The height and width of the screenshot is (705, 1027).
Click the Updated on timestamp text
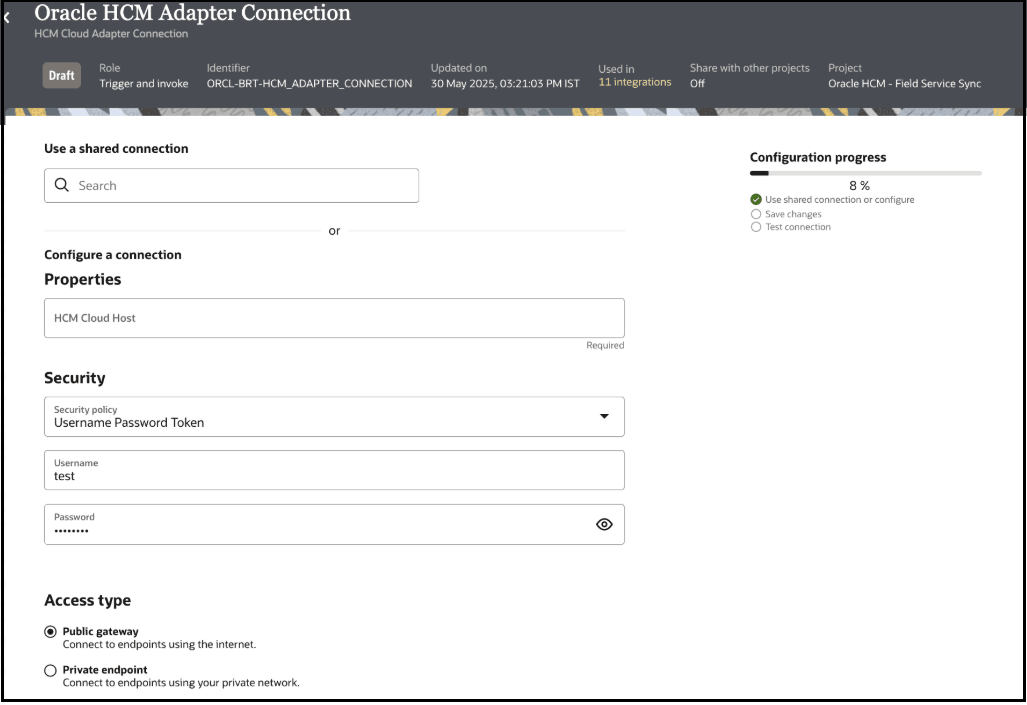coord(505,83)
